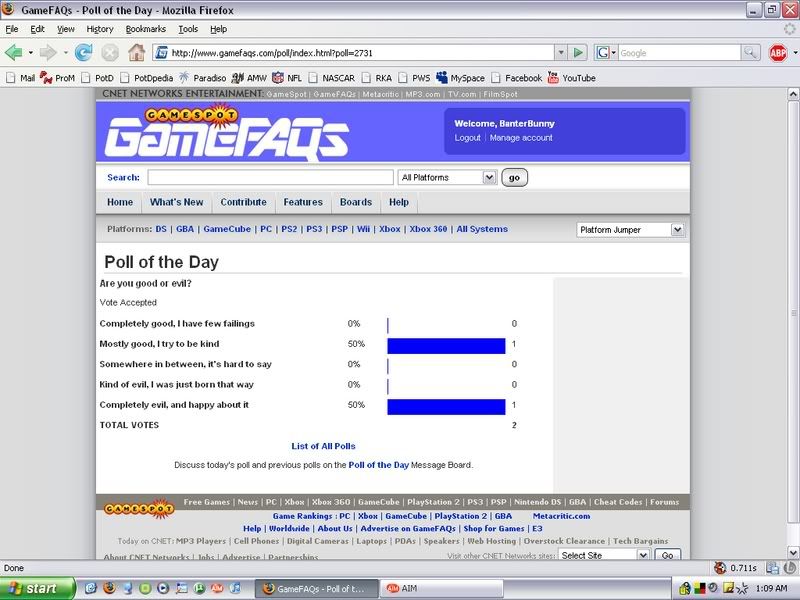This screenshot has width=800, height=600.
Task: Click the GameFAQs taskbar button
Action: point(316,588)
